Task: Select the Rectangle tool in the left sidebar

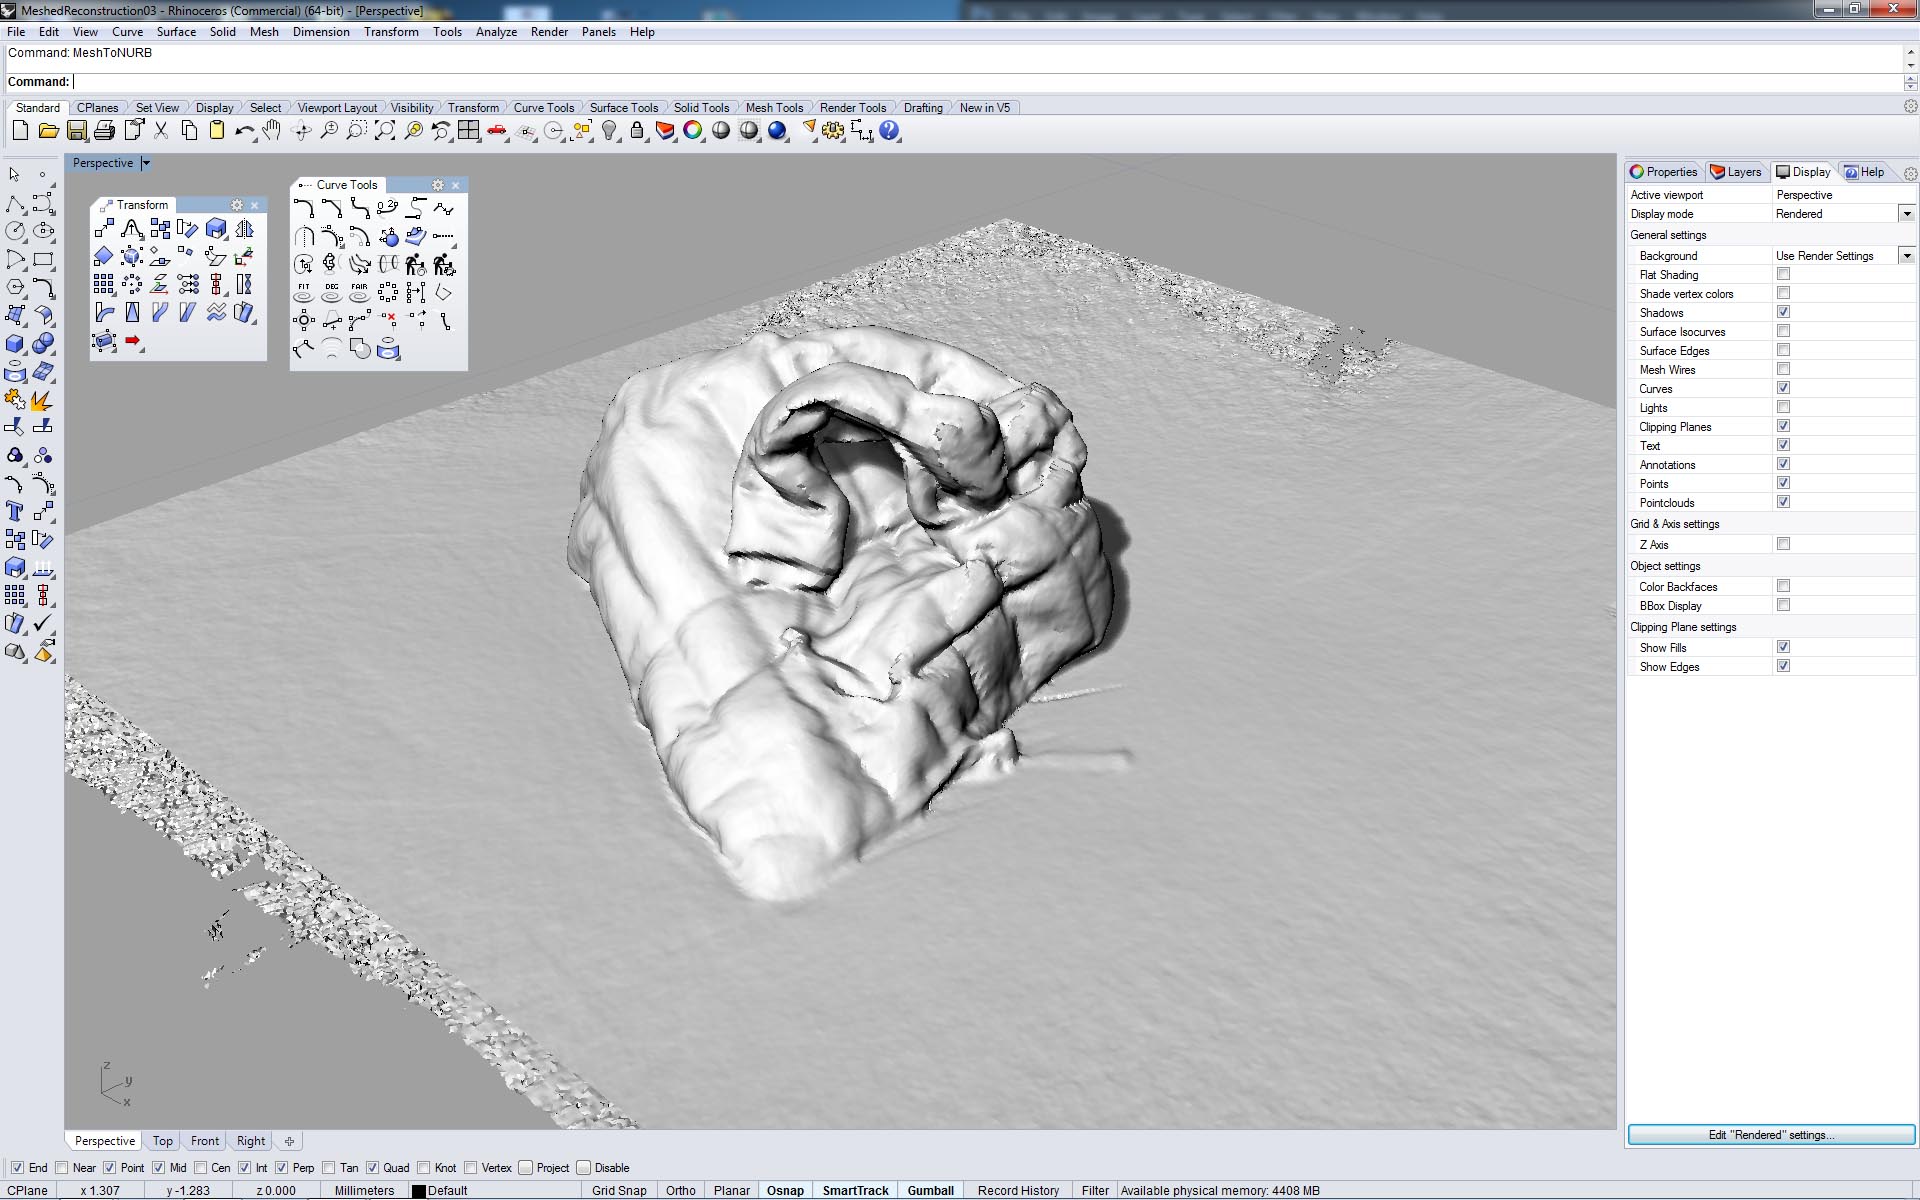Action: pos(43,259)
